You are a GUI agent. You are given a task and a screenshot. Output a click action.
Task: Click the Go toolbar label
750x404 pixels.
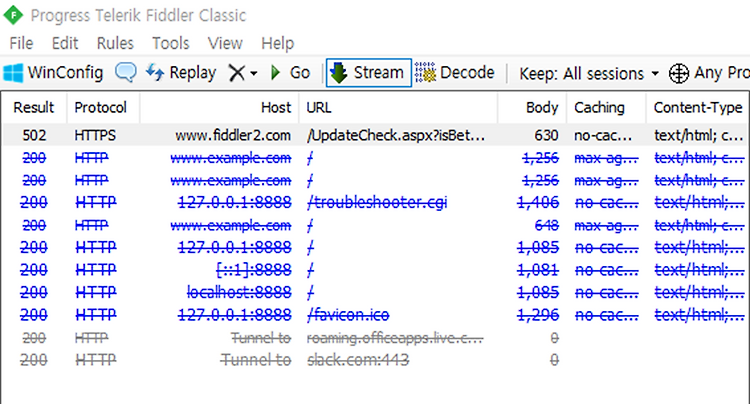300,73
